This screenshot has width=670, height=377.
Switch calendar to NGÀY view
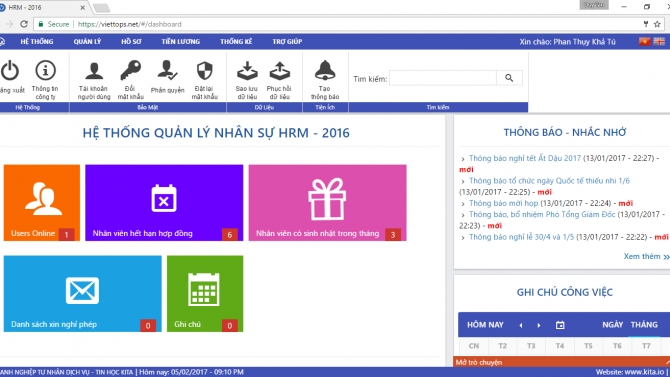pos(612,325)
